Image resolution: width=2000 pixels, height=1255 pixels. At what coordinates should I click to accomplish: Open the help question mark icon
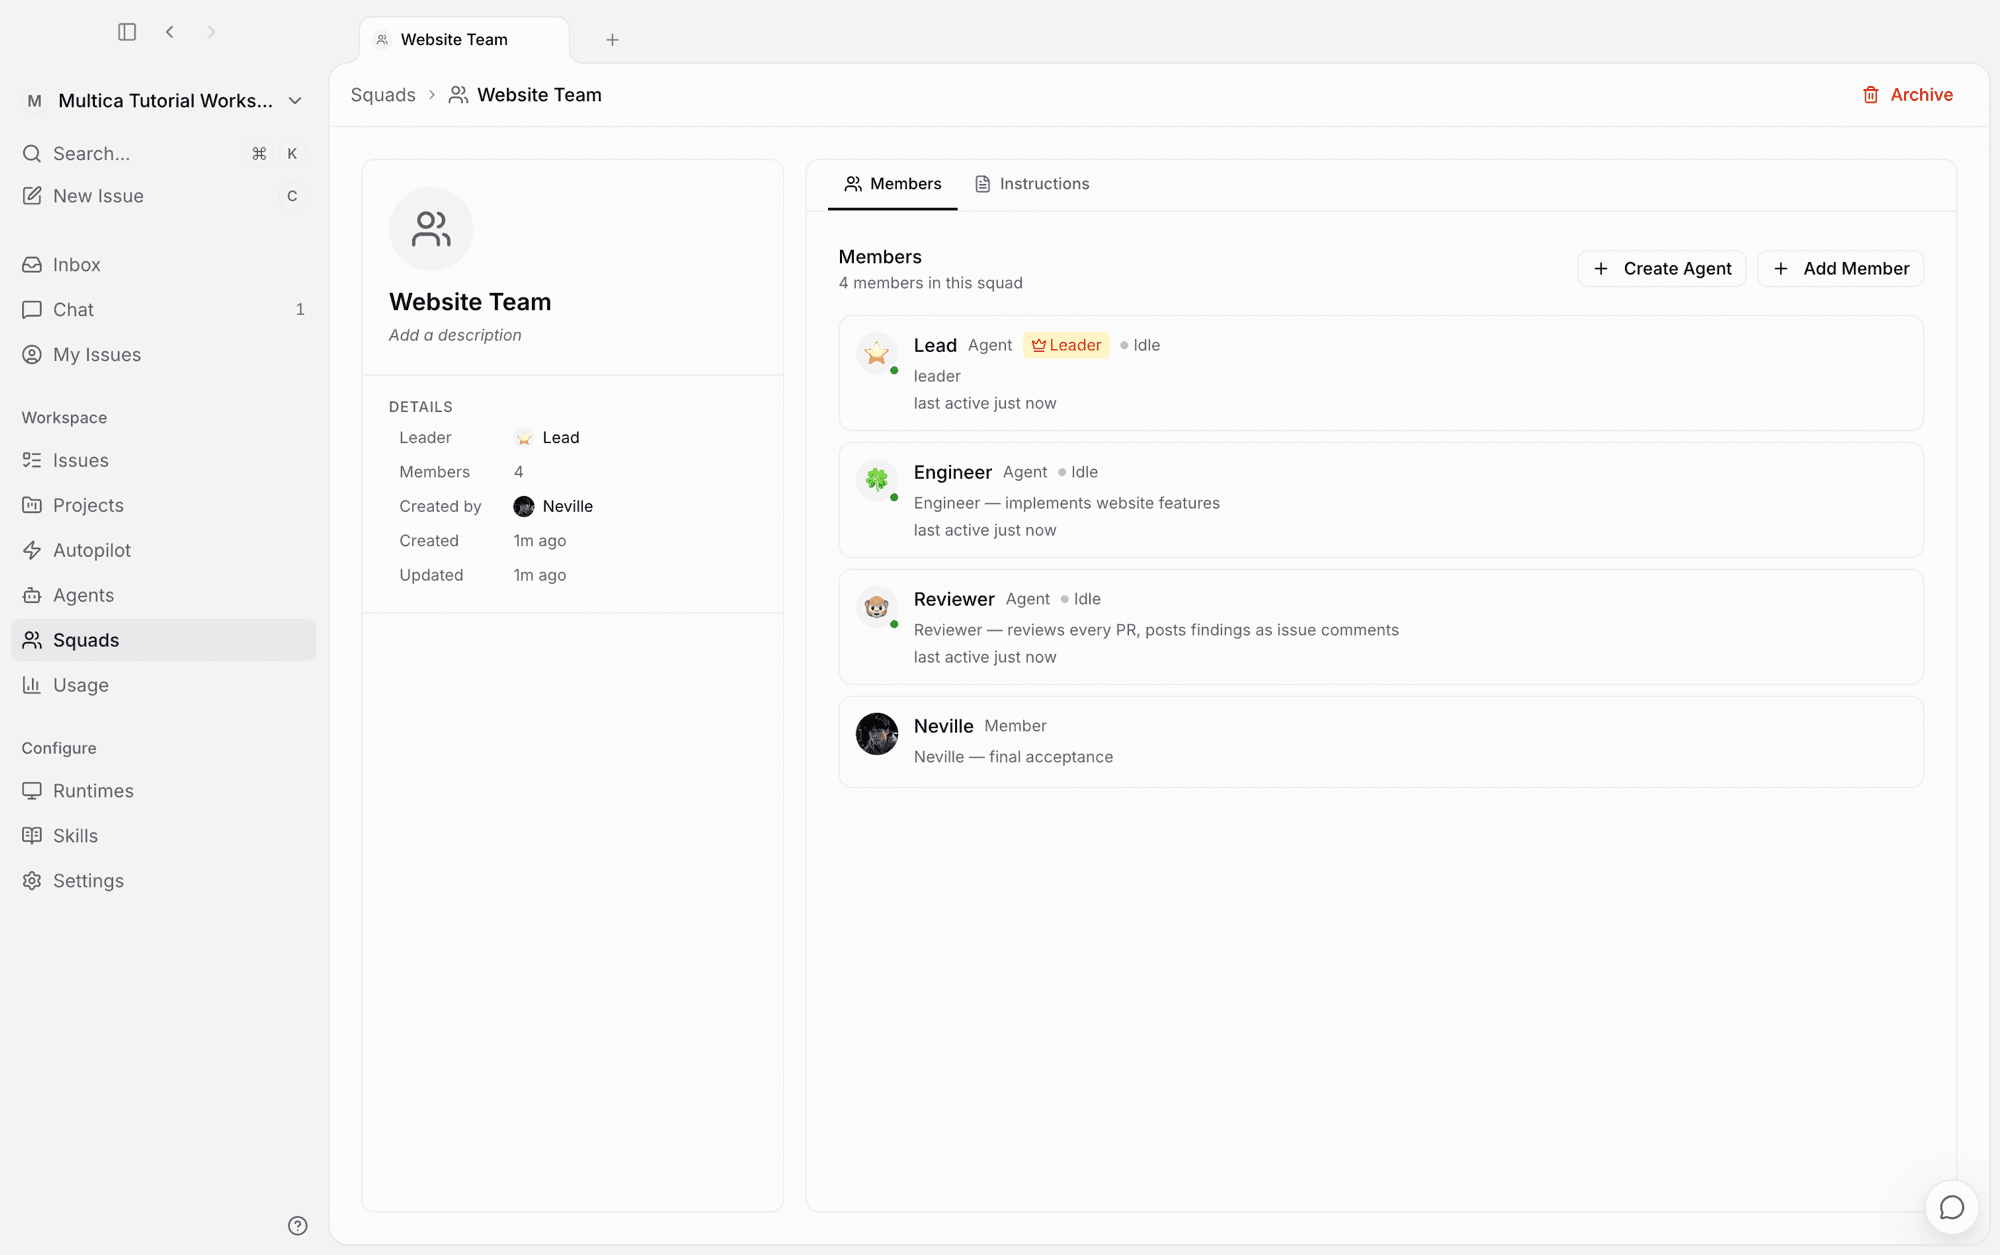click(x=297, y=1225)
